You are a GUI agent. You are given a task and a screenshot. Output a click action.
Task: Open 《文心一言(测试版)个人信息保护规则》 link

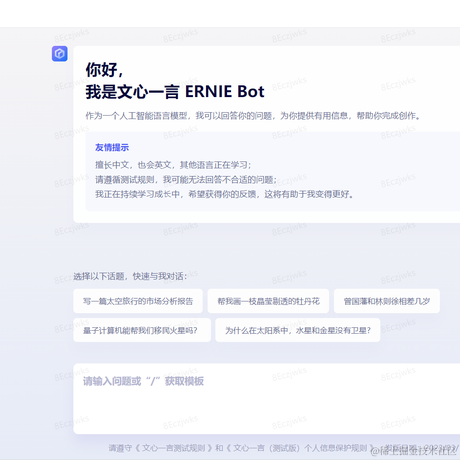coord(300,448)
